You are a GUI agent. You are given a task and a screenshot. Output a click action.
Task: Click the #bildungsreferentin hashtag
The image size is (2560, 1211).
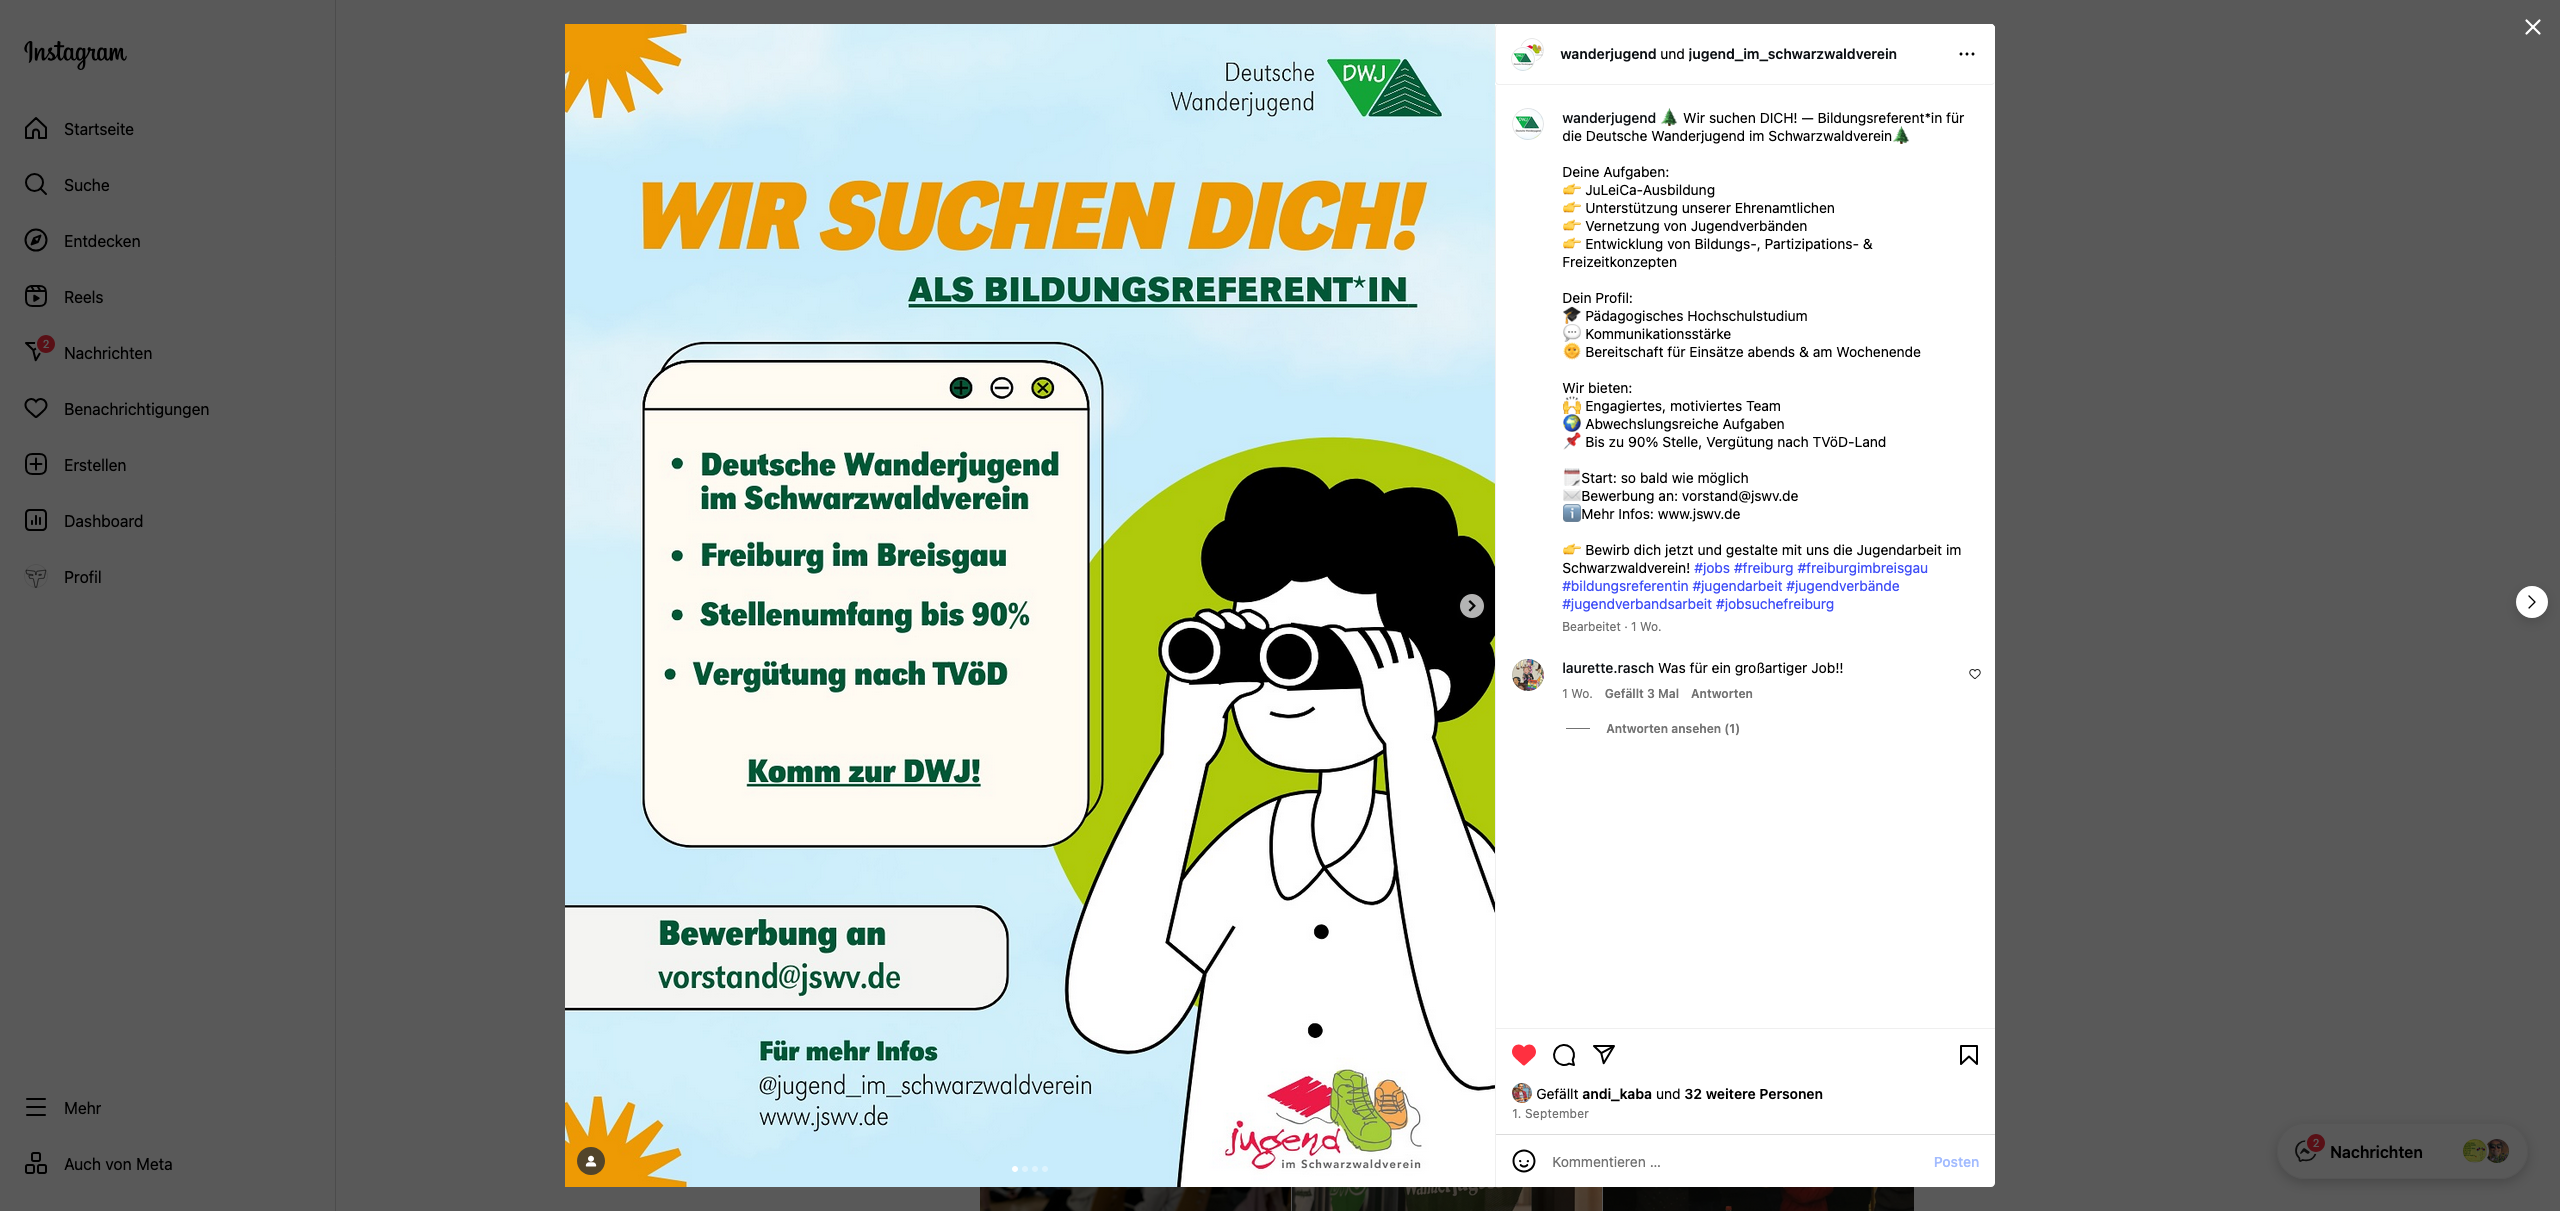click(x=1625, y=586)
